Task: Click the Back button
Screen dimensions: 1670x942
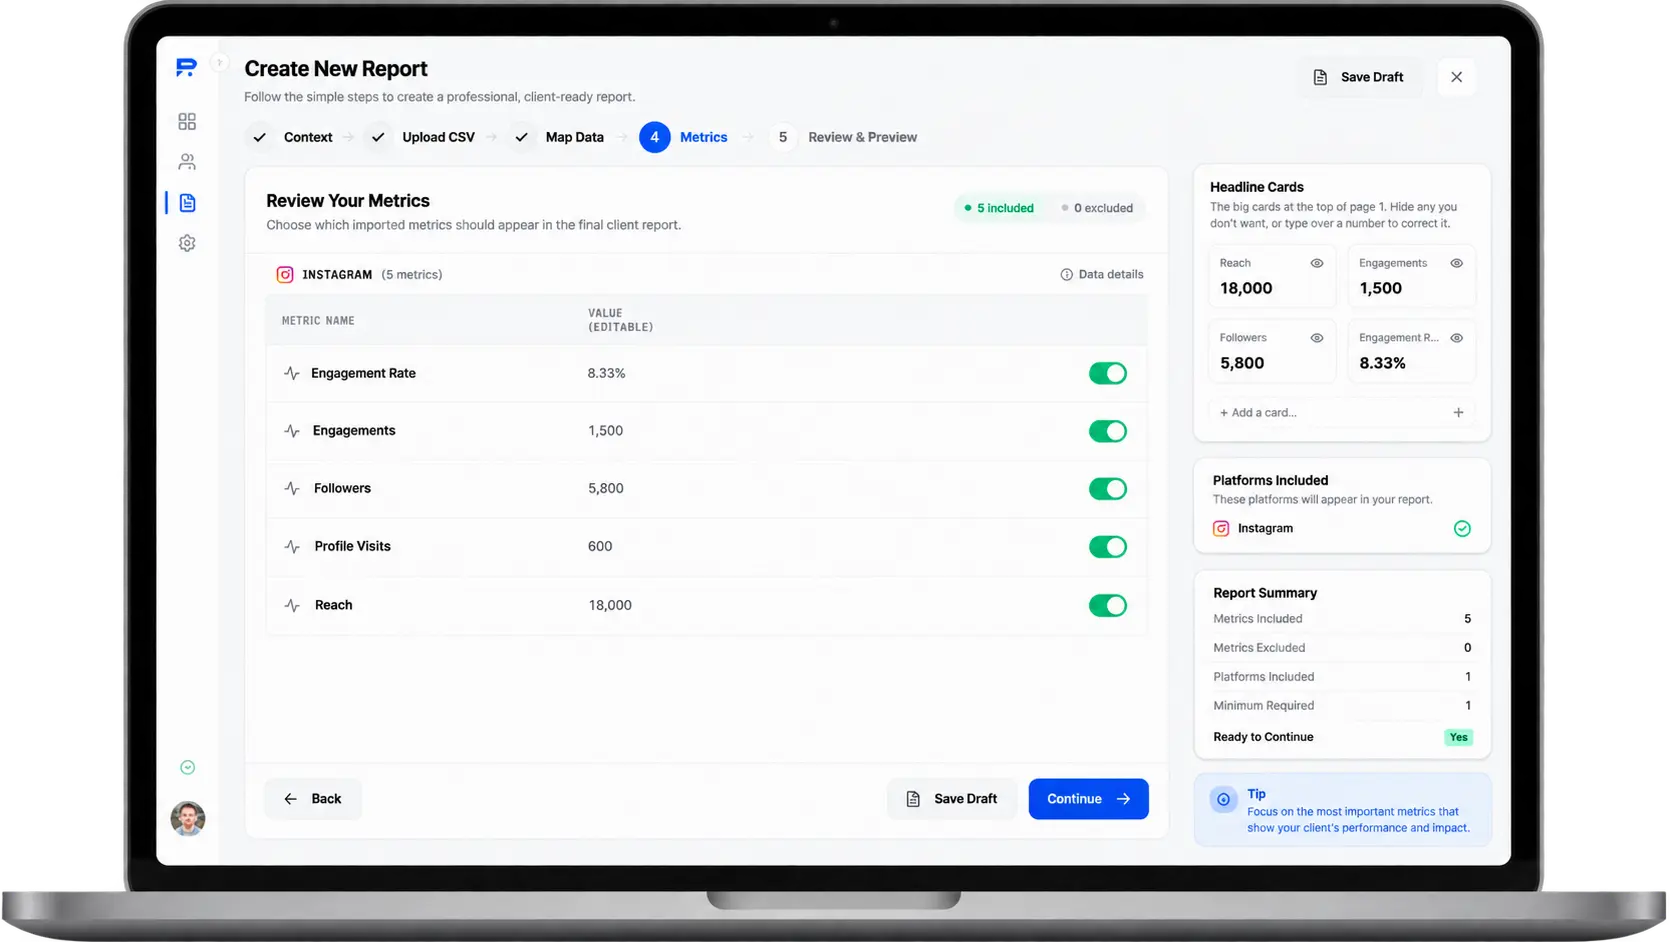Action: coord(313,799)
